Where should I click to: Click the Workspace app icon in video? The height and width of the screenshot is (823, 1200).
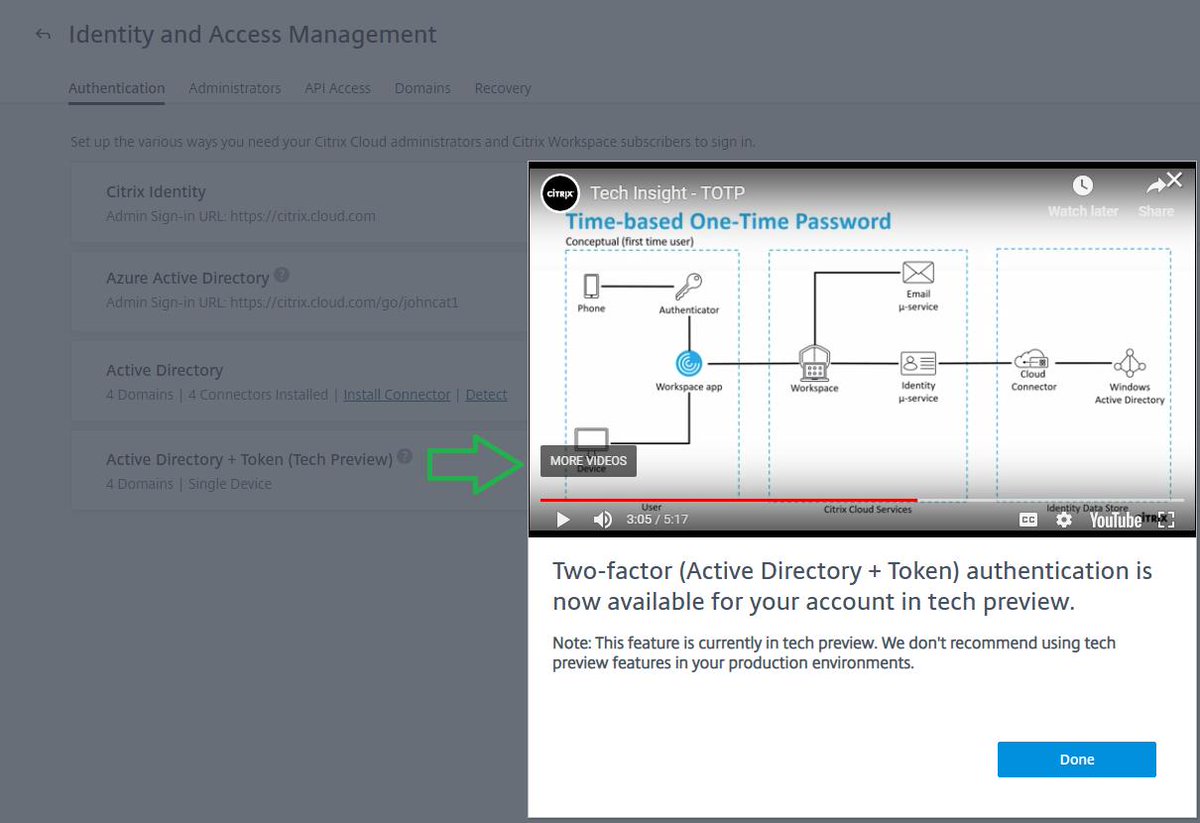click(689, 363)
